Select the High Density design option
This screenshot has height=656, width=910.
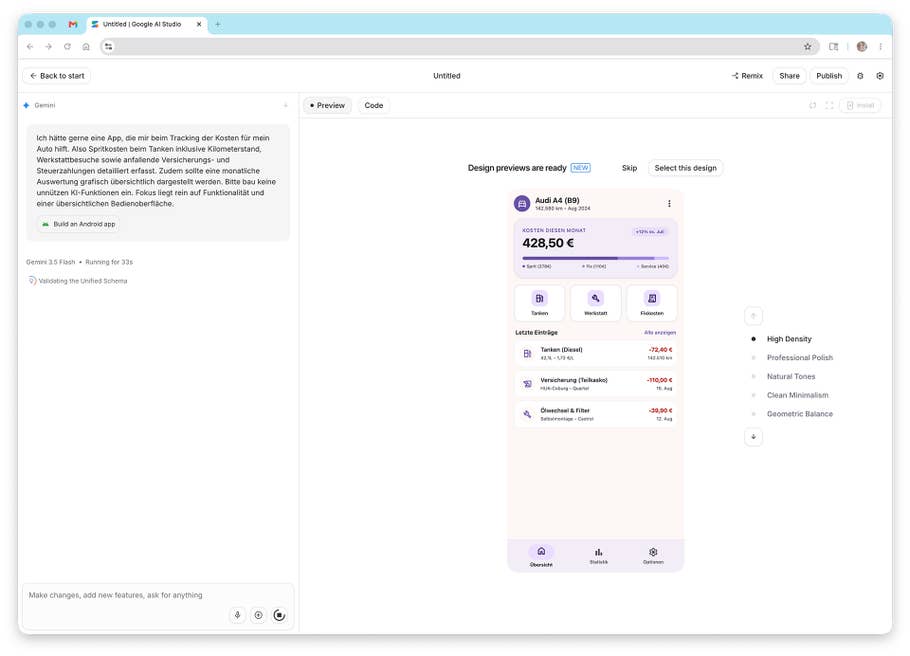click(789, 339)
